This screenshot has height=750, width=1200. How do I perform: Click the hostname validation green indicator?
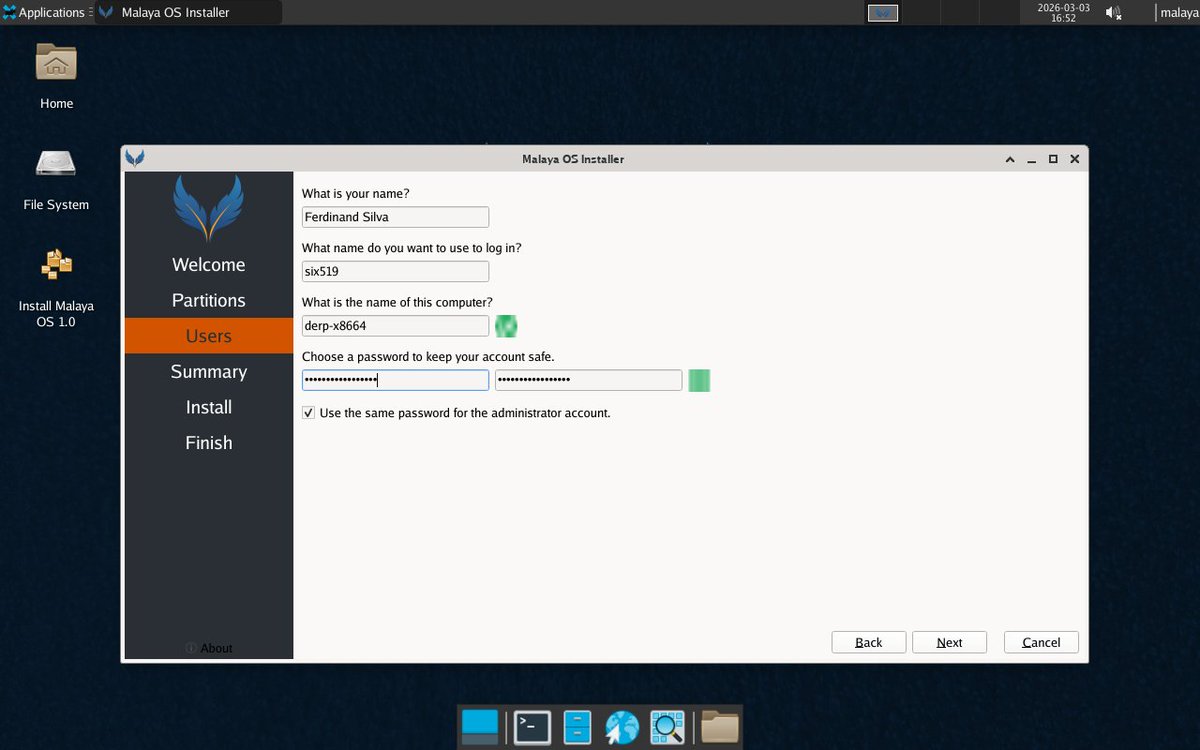point(506,326)
